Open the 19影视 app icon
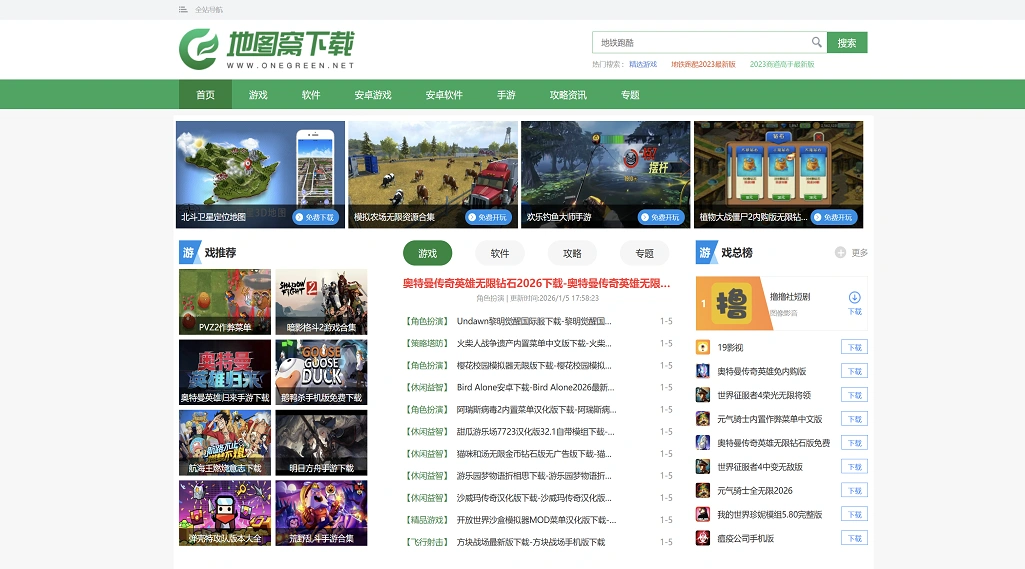 tap(703, 347)
